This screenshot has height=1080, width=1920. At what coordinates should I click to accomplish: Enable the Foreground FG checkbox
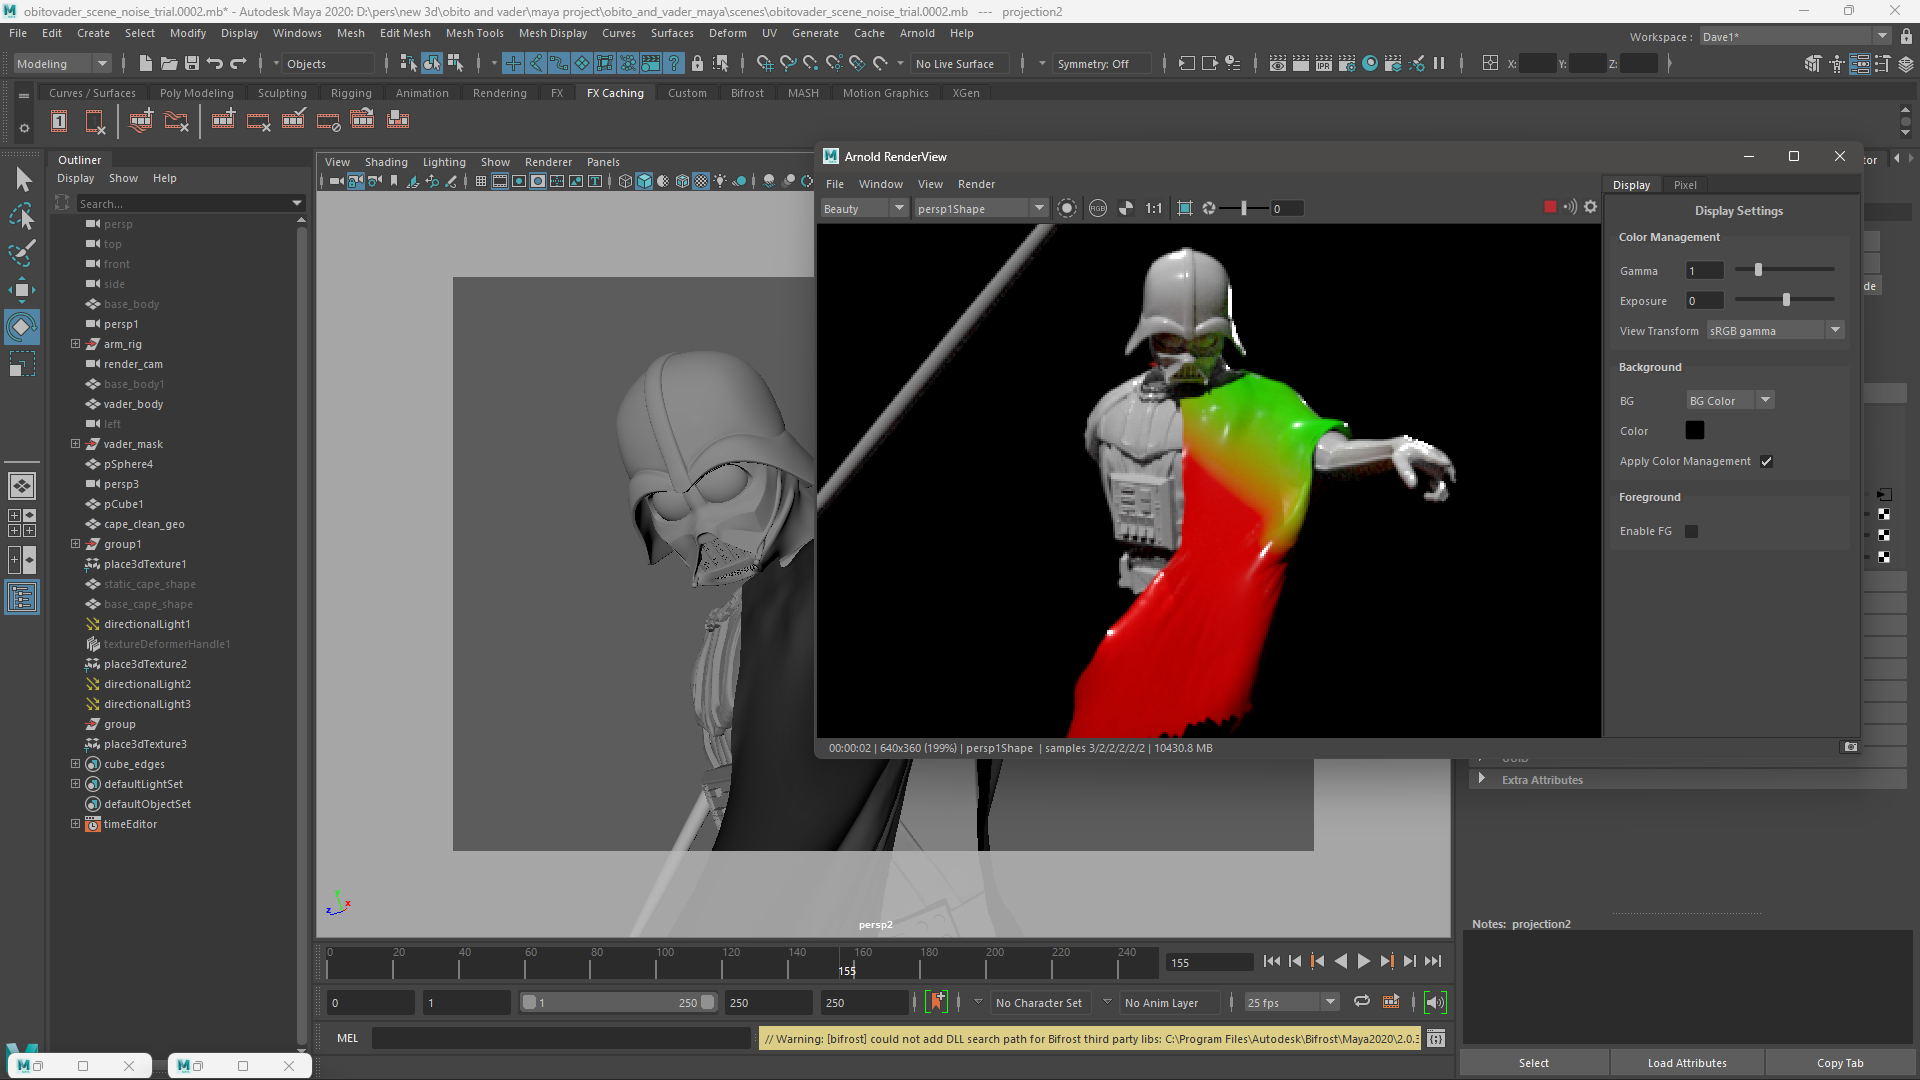[x=1691, y=531]
